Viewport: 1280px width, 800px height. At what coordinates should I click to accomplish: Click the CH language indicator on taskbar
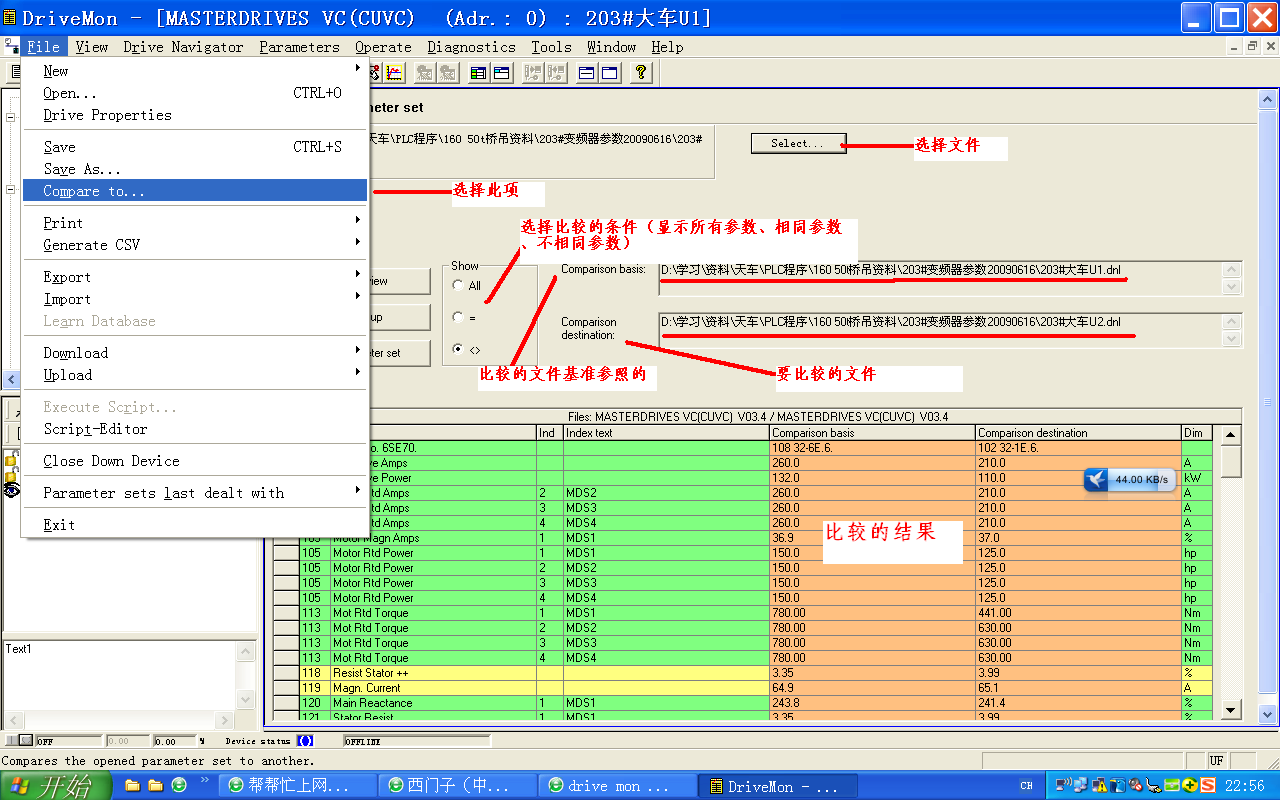point(1027,786)
